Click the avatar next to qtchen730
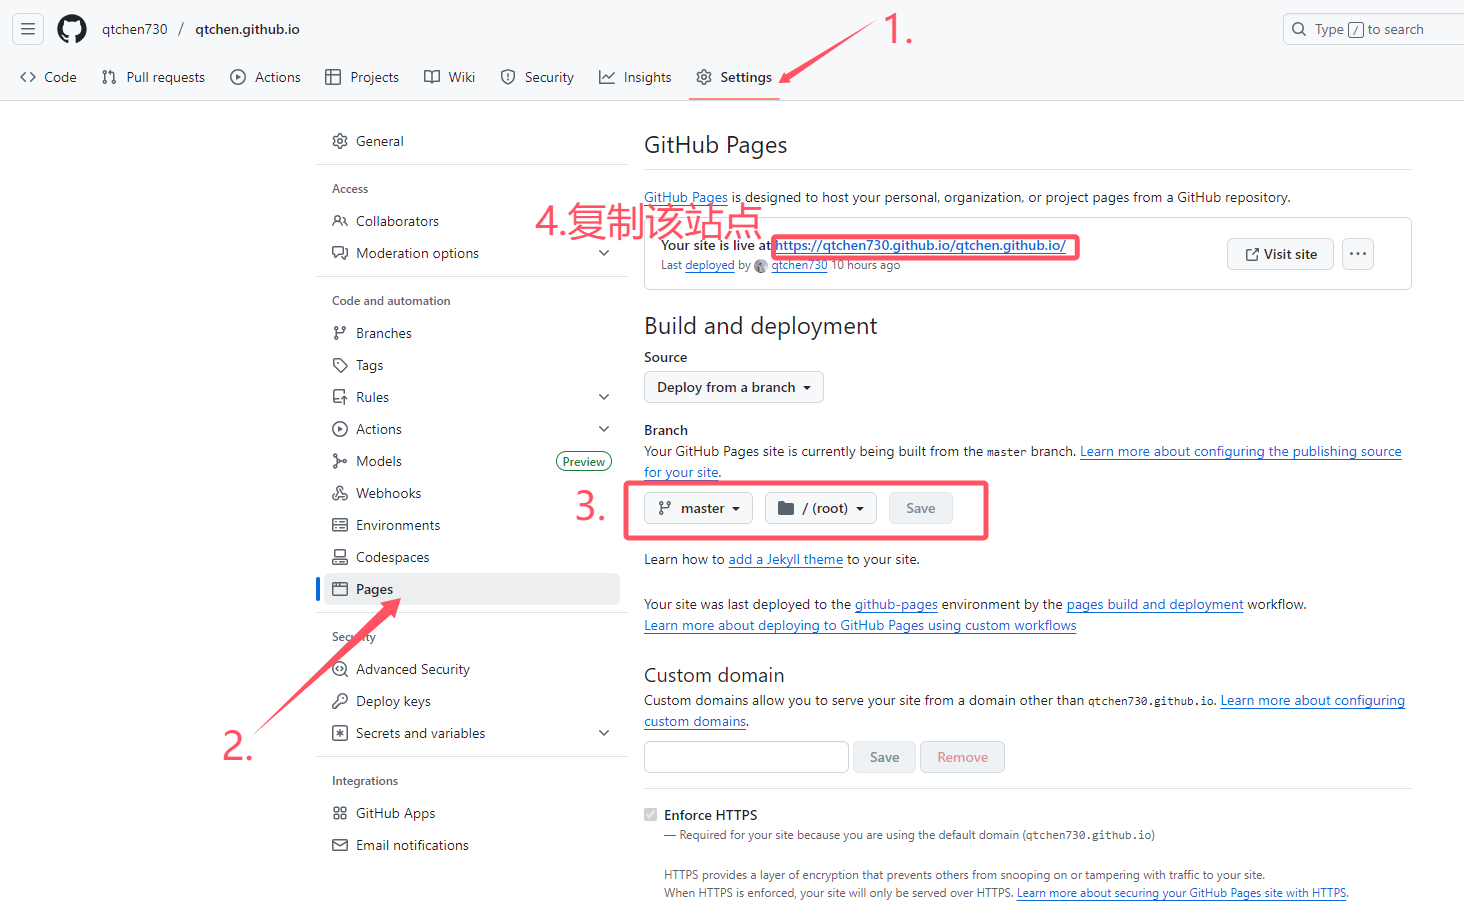The image size is (1464, 909). (761, 266)
